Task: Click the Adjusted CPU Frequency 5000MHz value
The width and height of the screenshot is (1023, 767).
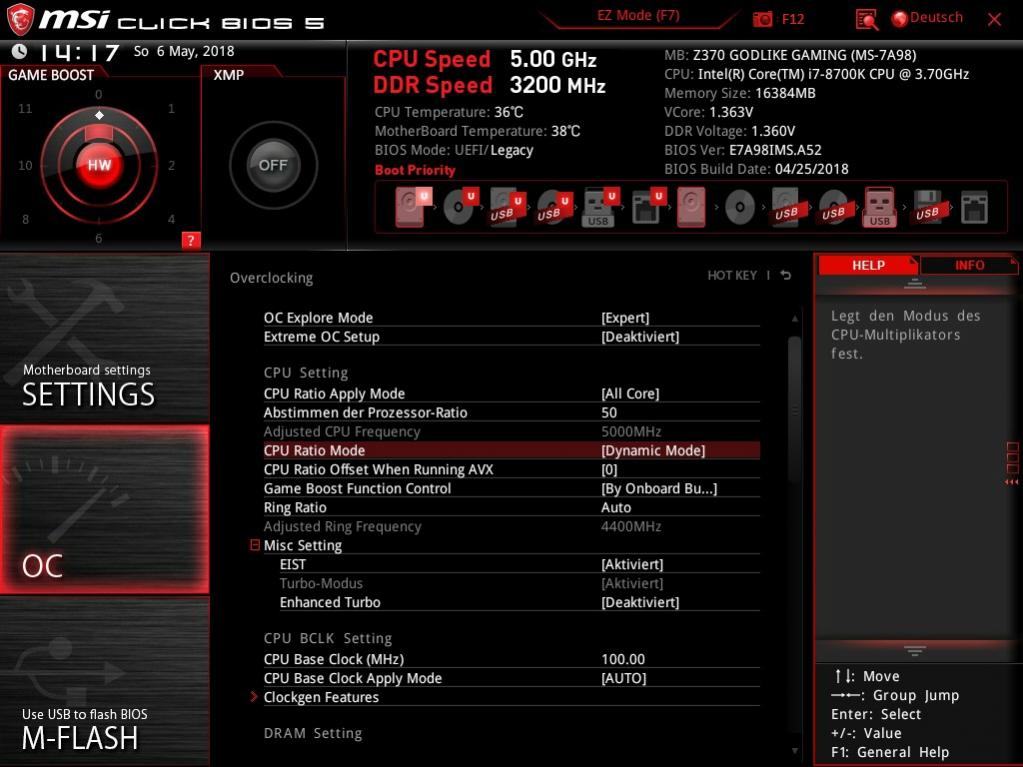Action: [631, 431]
